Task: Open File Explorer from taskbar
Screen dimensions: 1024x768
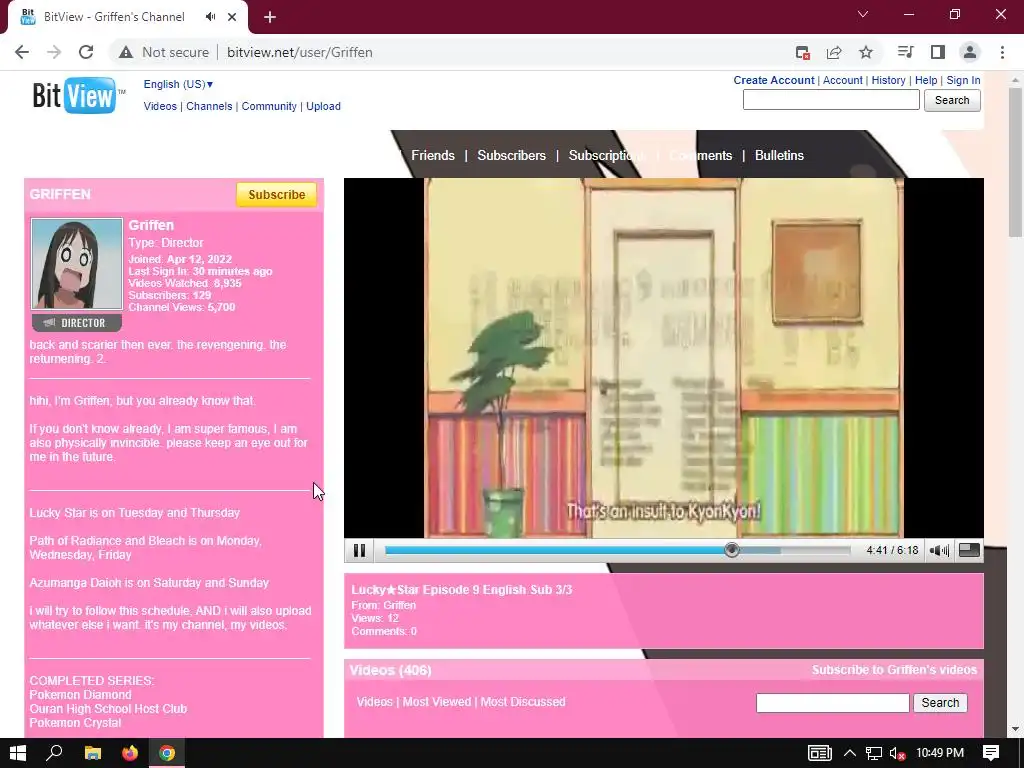Action: point(93,753)
